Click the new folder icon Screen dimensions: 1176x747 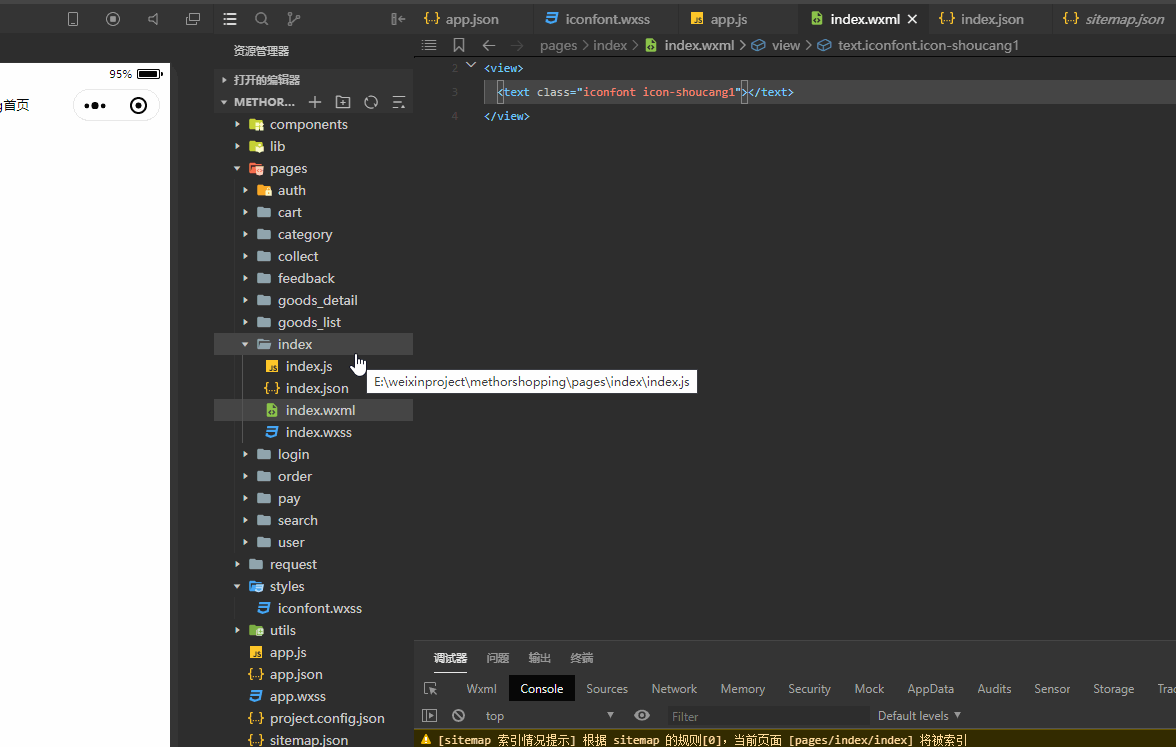pyautogui.click(x=343, y=102)
